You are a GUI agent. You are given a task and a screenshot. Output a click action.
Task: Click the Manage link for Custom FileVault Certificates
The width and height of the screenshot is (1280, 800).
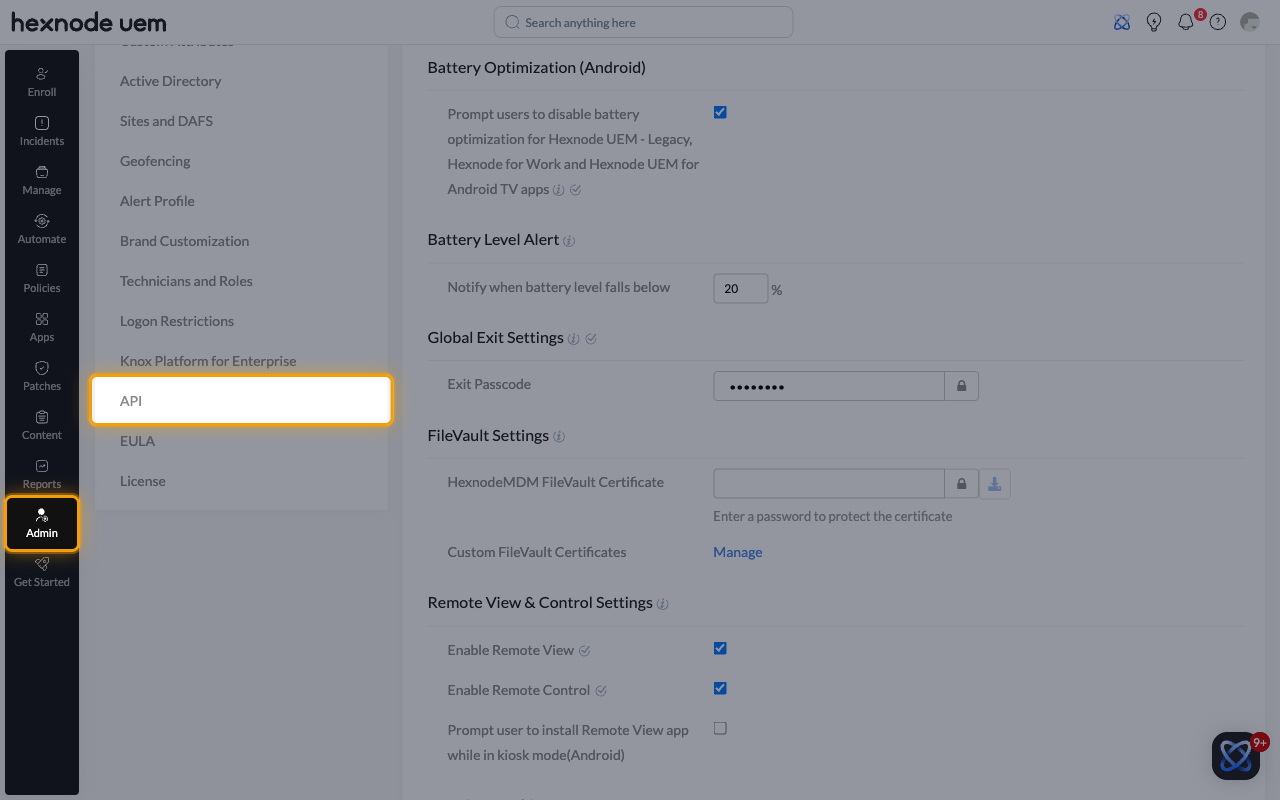[738, 552]
